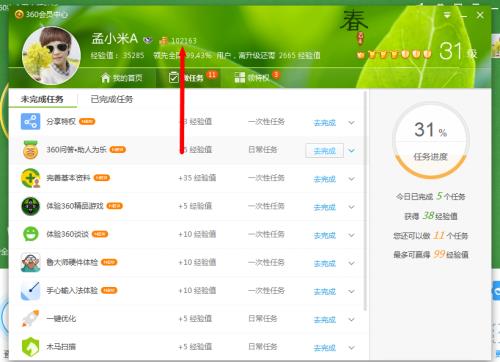Viewport: 500px width, 362px height.
Task: Click the gold coin icon beside 102163
Action: [163, 41]
